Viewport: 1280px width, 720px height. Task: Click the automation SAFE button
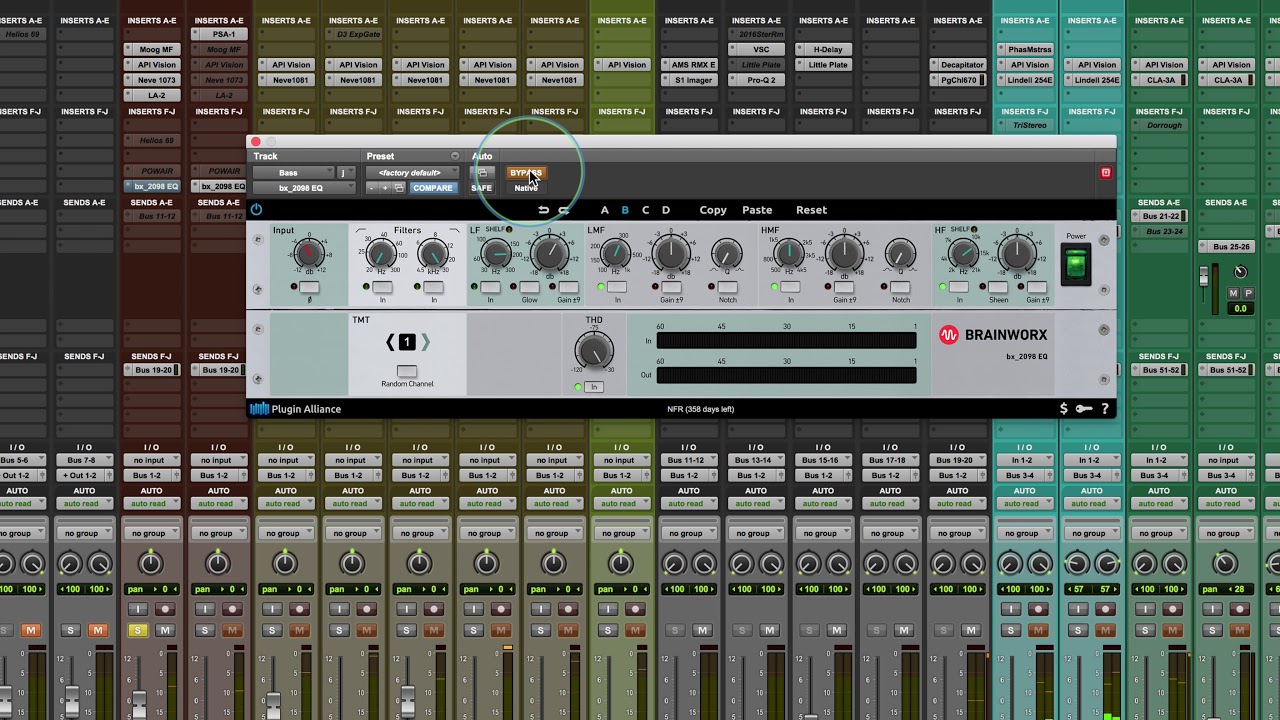pos(482,188)
